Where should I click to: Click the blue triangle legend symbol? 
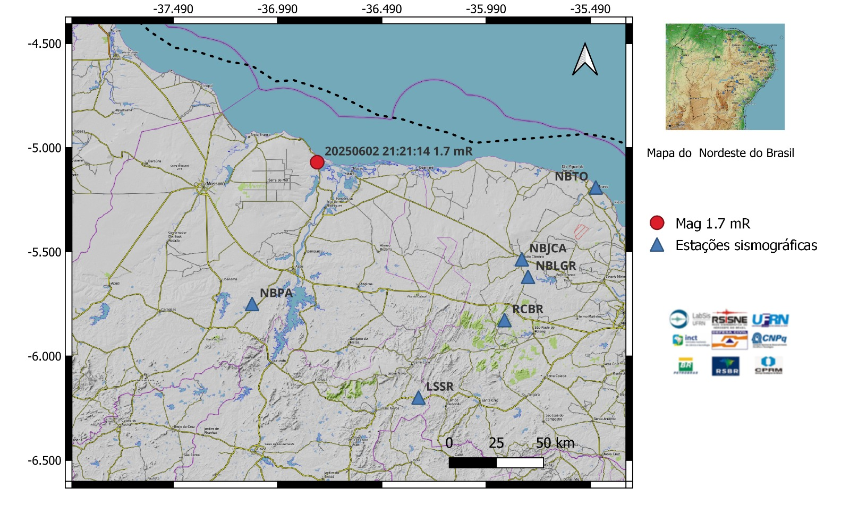pos(657,245)
